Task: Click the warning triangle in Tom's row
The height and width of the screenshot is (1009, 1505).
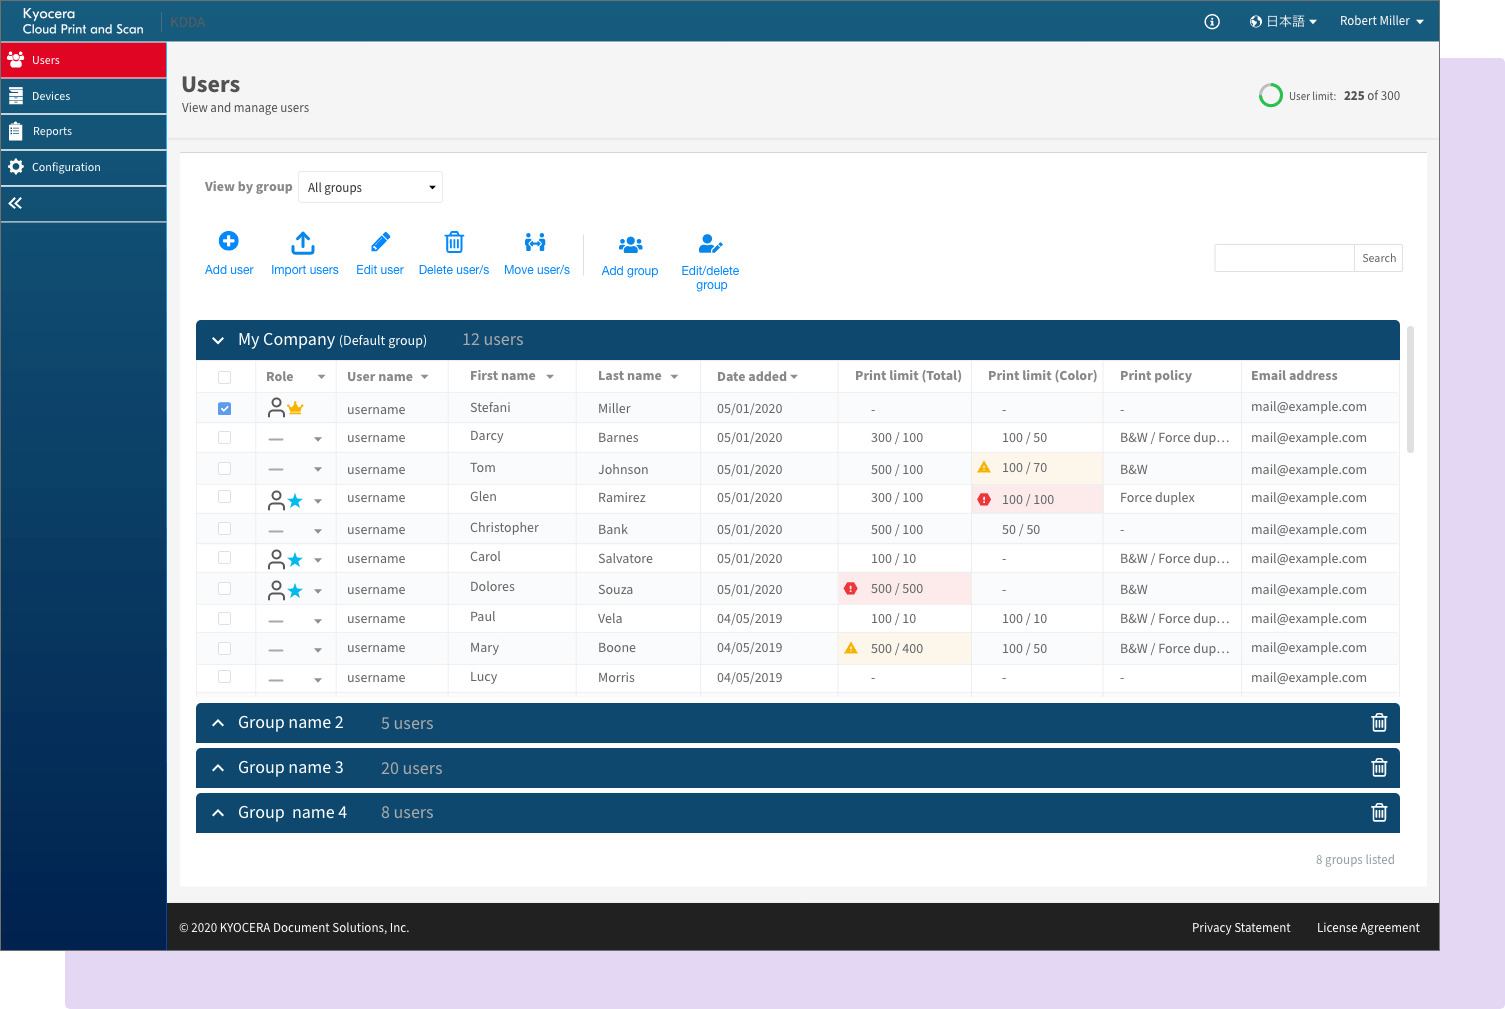Action: pos(984,467)
